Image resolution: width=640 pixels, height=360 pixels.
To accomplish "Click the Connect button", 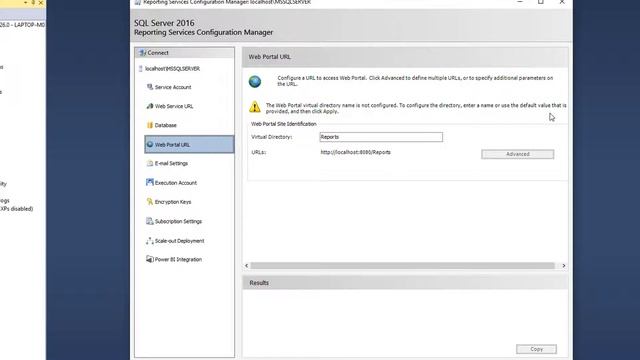I will point(184,53).
